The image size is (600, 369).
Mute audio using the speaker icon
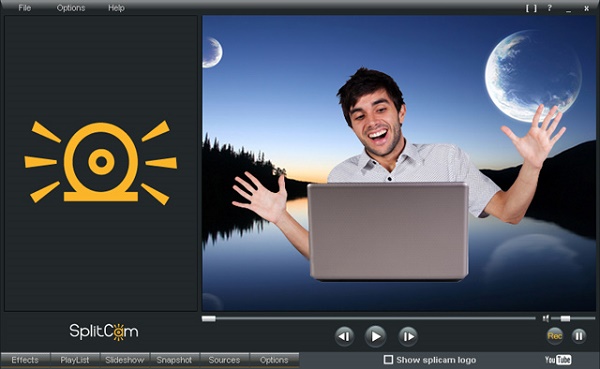click(x=546, y=318)
